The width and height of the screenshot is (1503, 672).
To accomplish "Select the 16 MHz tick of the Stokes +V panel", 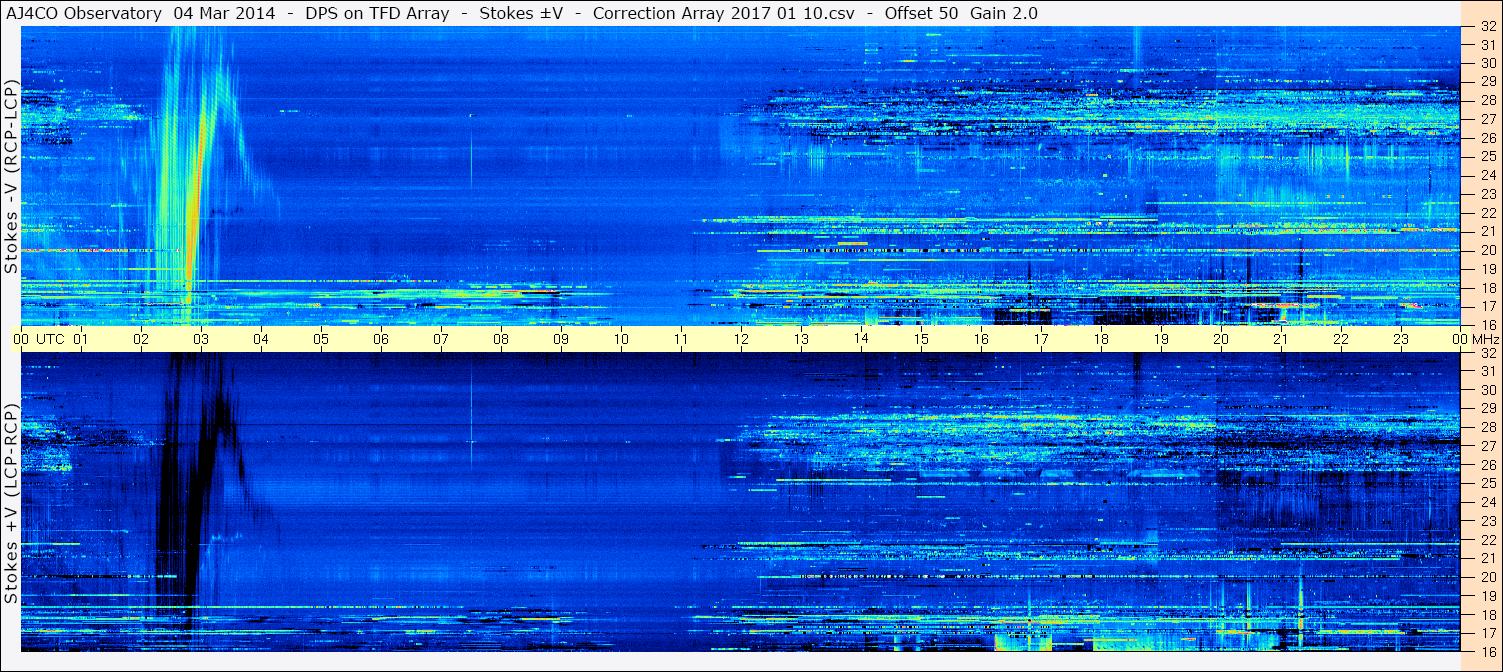I will click(x=1487, y=651).
